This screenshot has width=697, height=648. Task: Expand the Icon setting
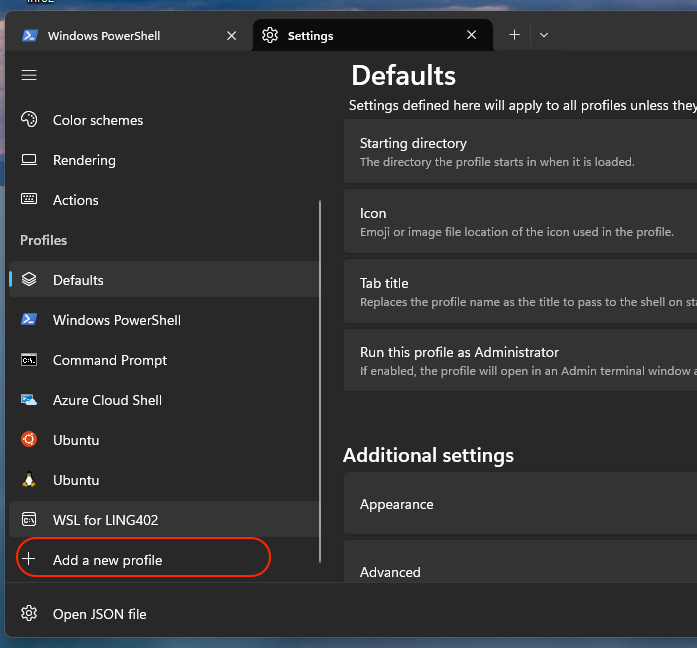click(521, 221)
